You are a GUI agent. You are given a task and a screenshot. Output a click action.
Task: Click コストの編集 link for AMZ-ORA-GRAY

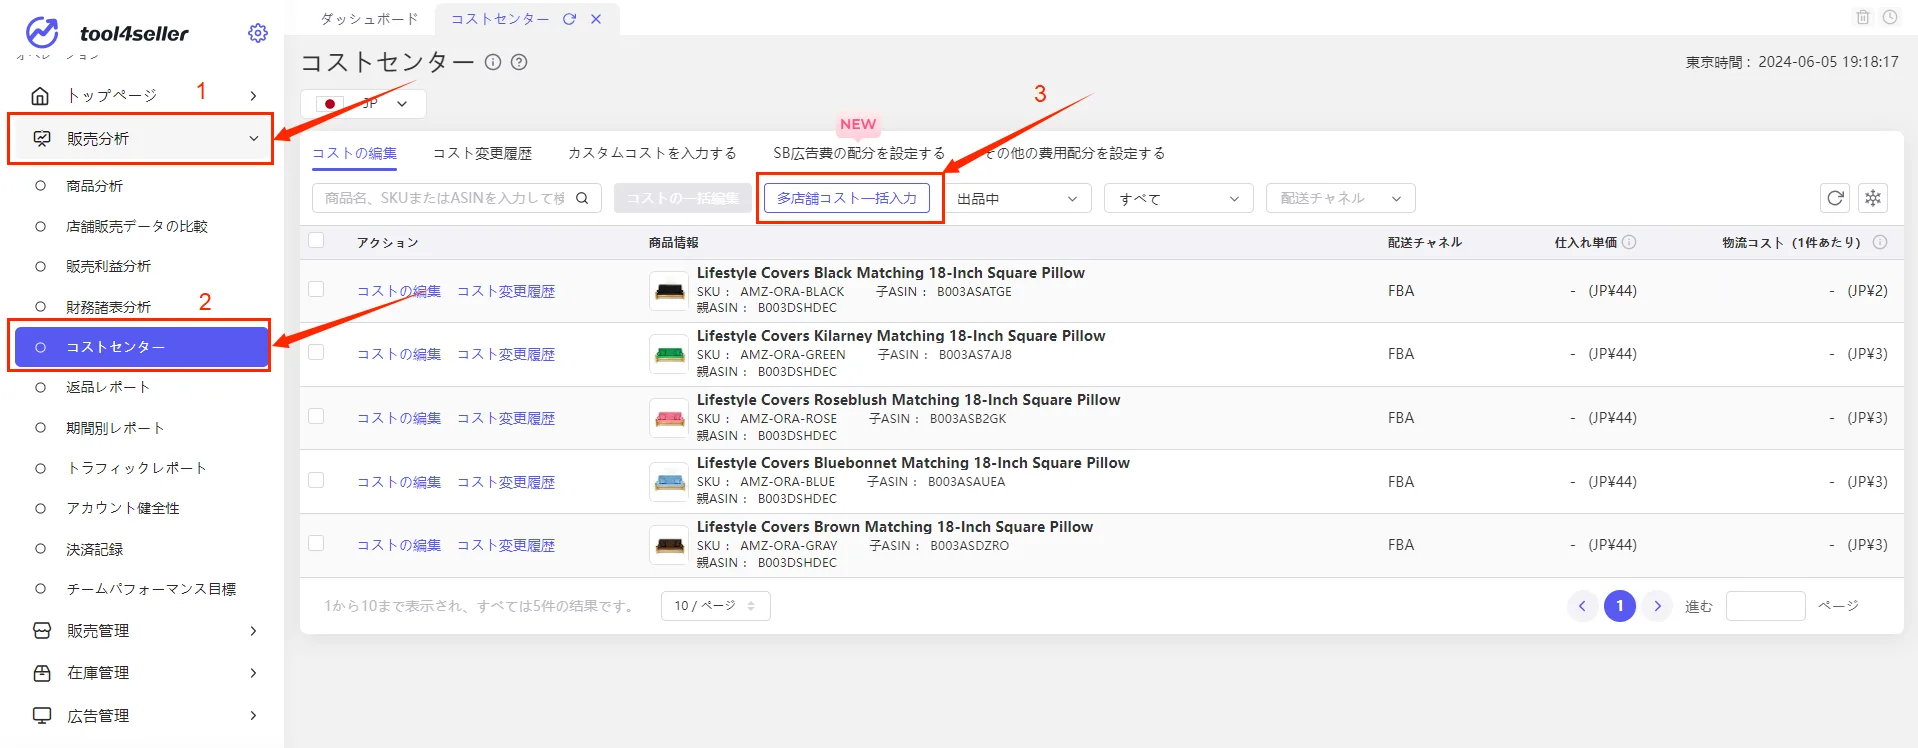coord(399,545)
